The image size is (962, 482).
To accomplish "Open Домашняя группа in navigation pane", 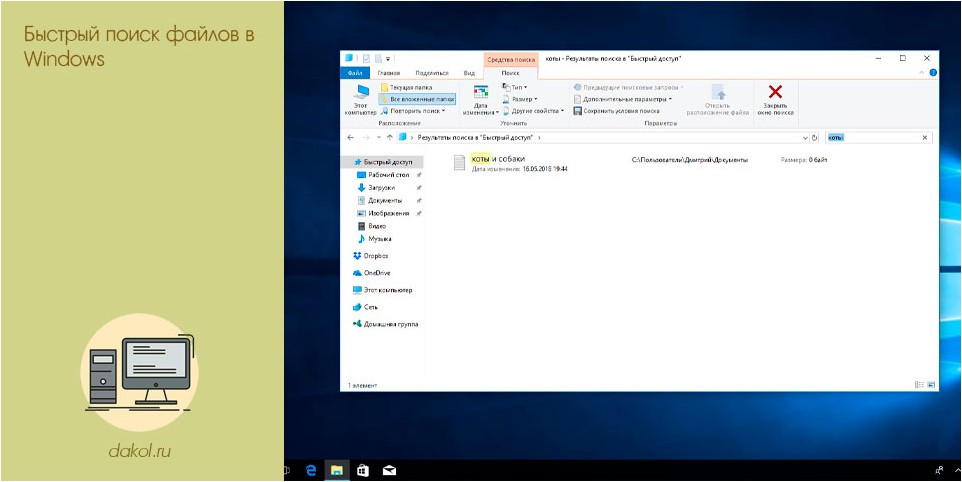I will [x=390, y=324].
